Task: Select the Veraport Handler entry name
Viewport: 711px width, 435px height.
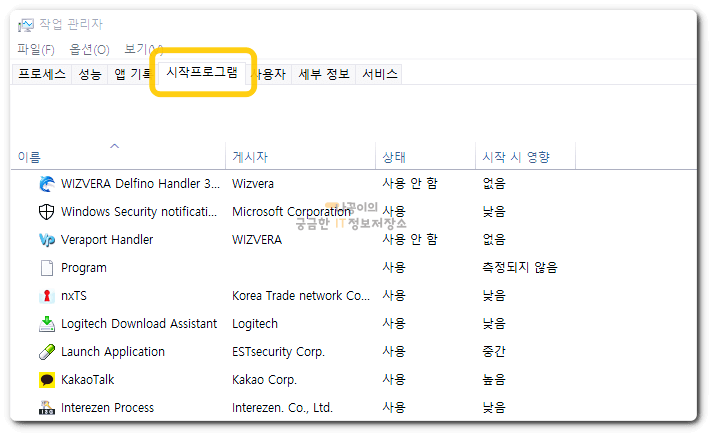Action: pyautogui.click(x=107, y=239)
